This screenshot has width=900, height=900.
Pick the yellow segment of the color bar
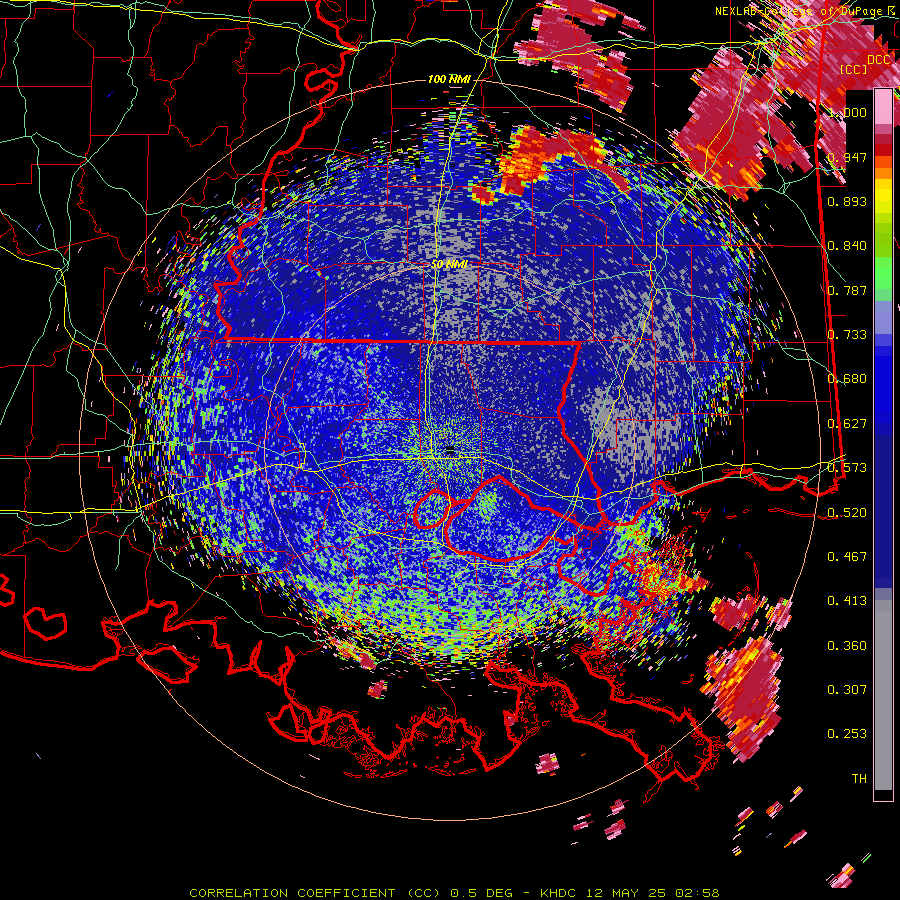click(883, 194)
